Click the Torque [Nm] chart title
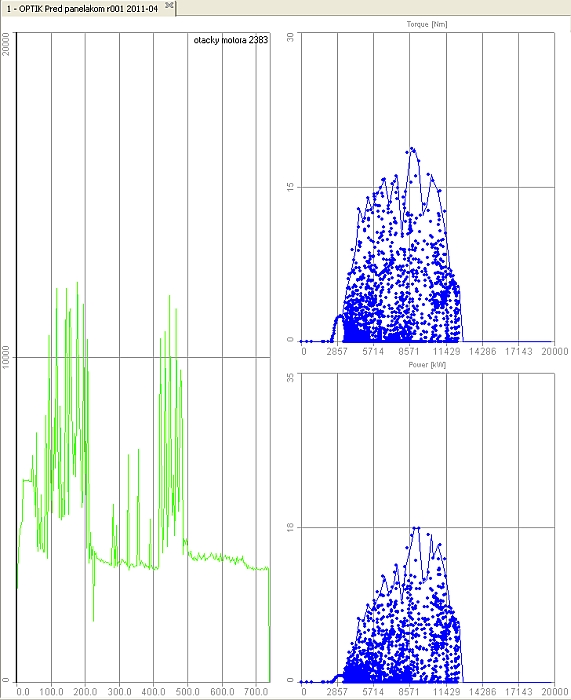This screenshot has width=571, height=700. point(427,24)
